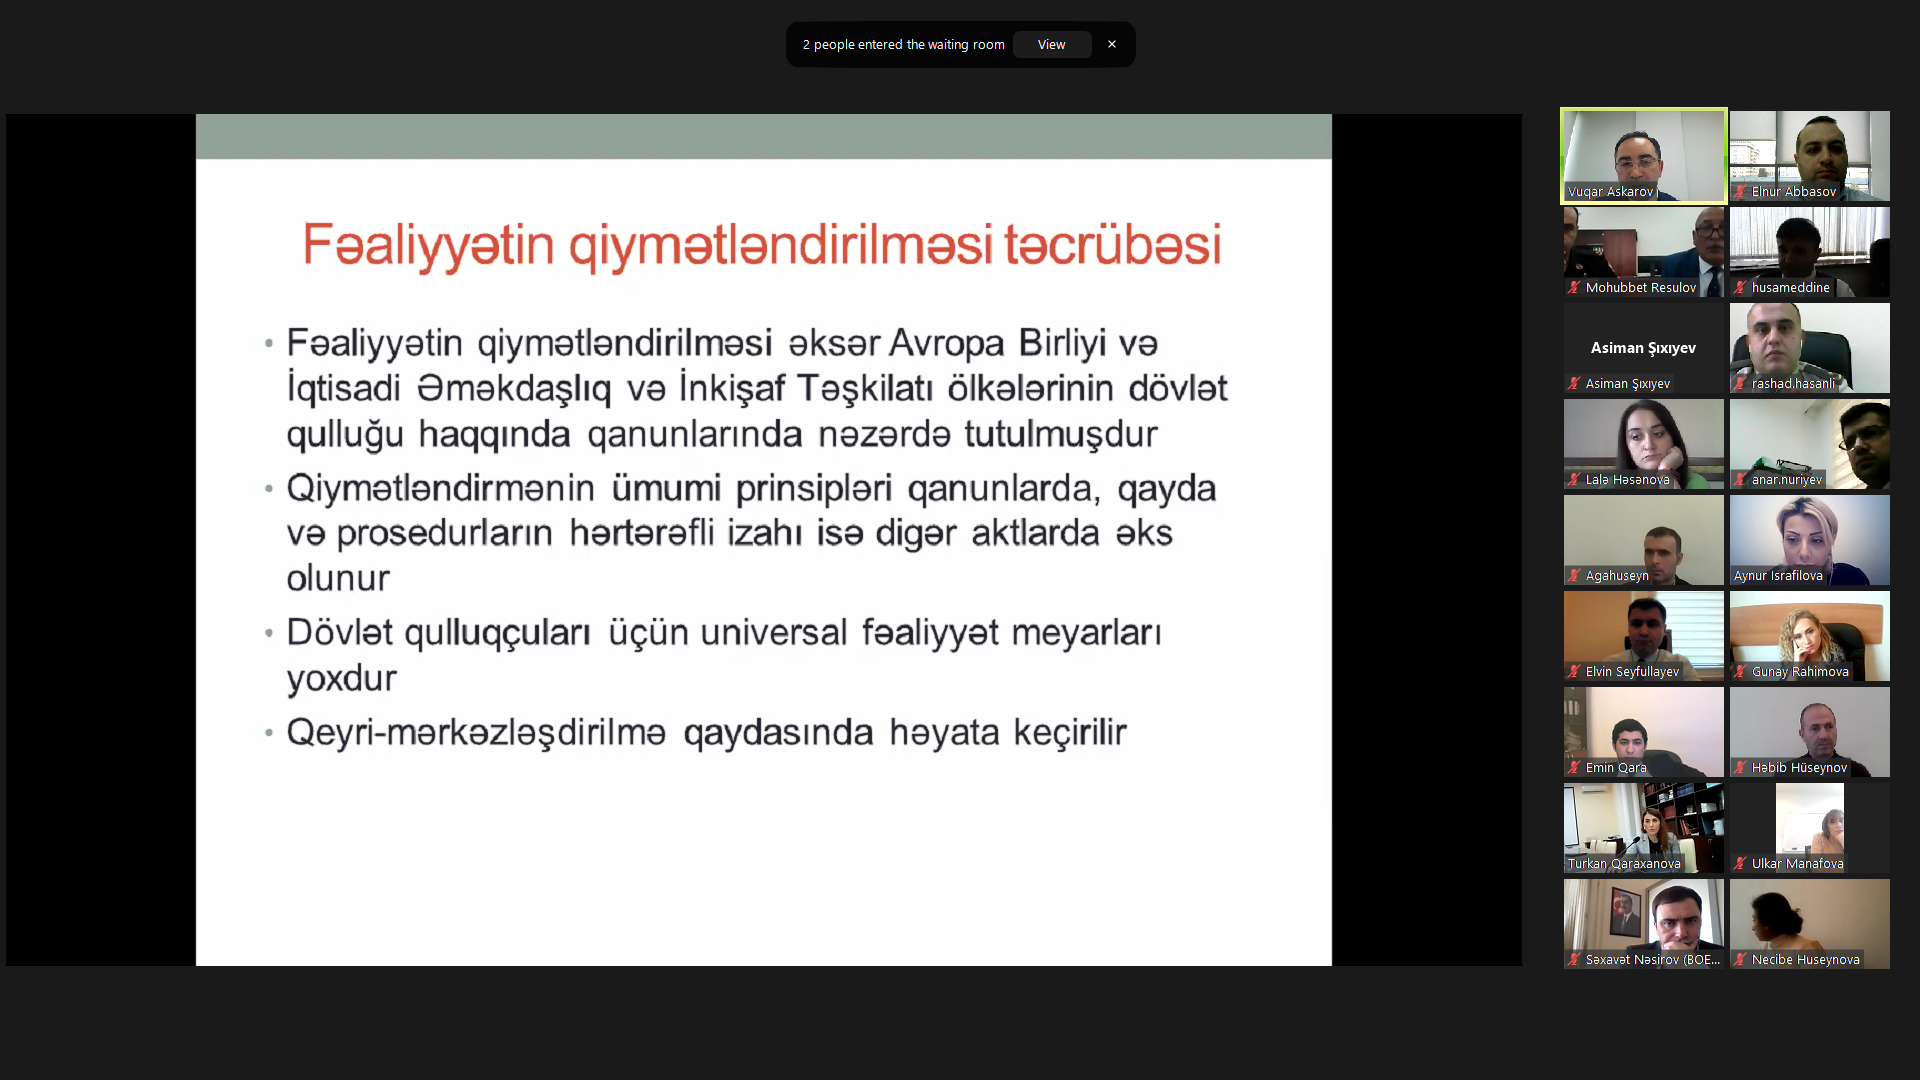Click muted mic icon for Emin Qara
The image size is (1920, 1080).
point(1574,767)
